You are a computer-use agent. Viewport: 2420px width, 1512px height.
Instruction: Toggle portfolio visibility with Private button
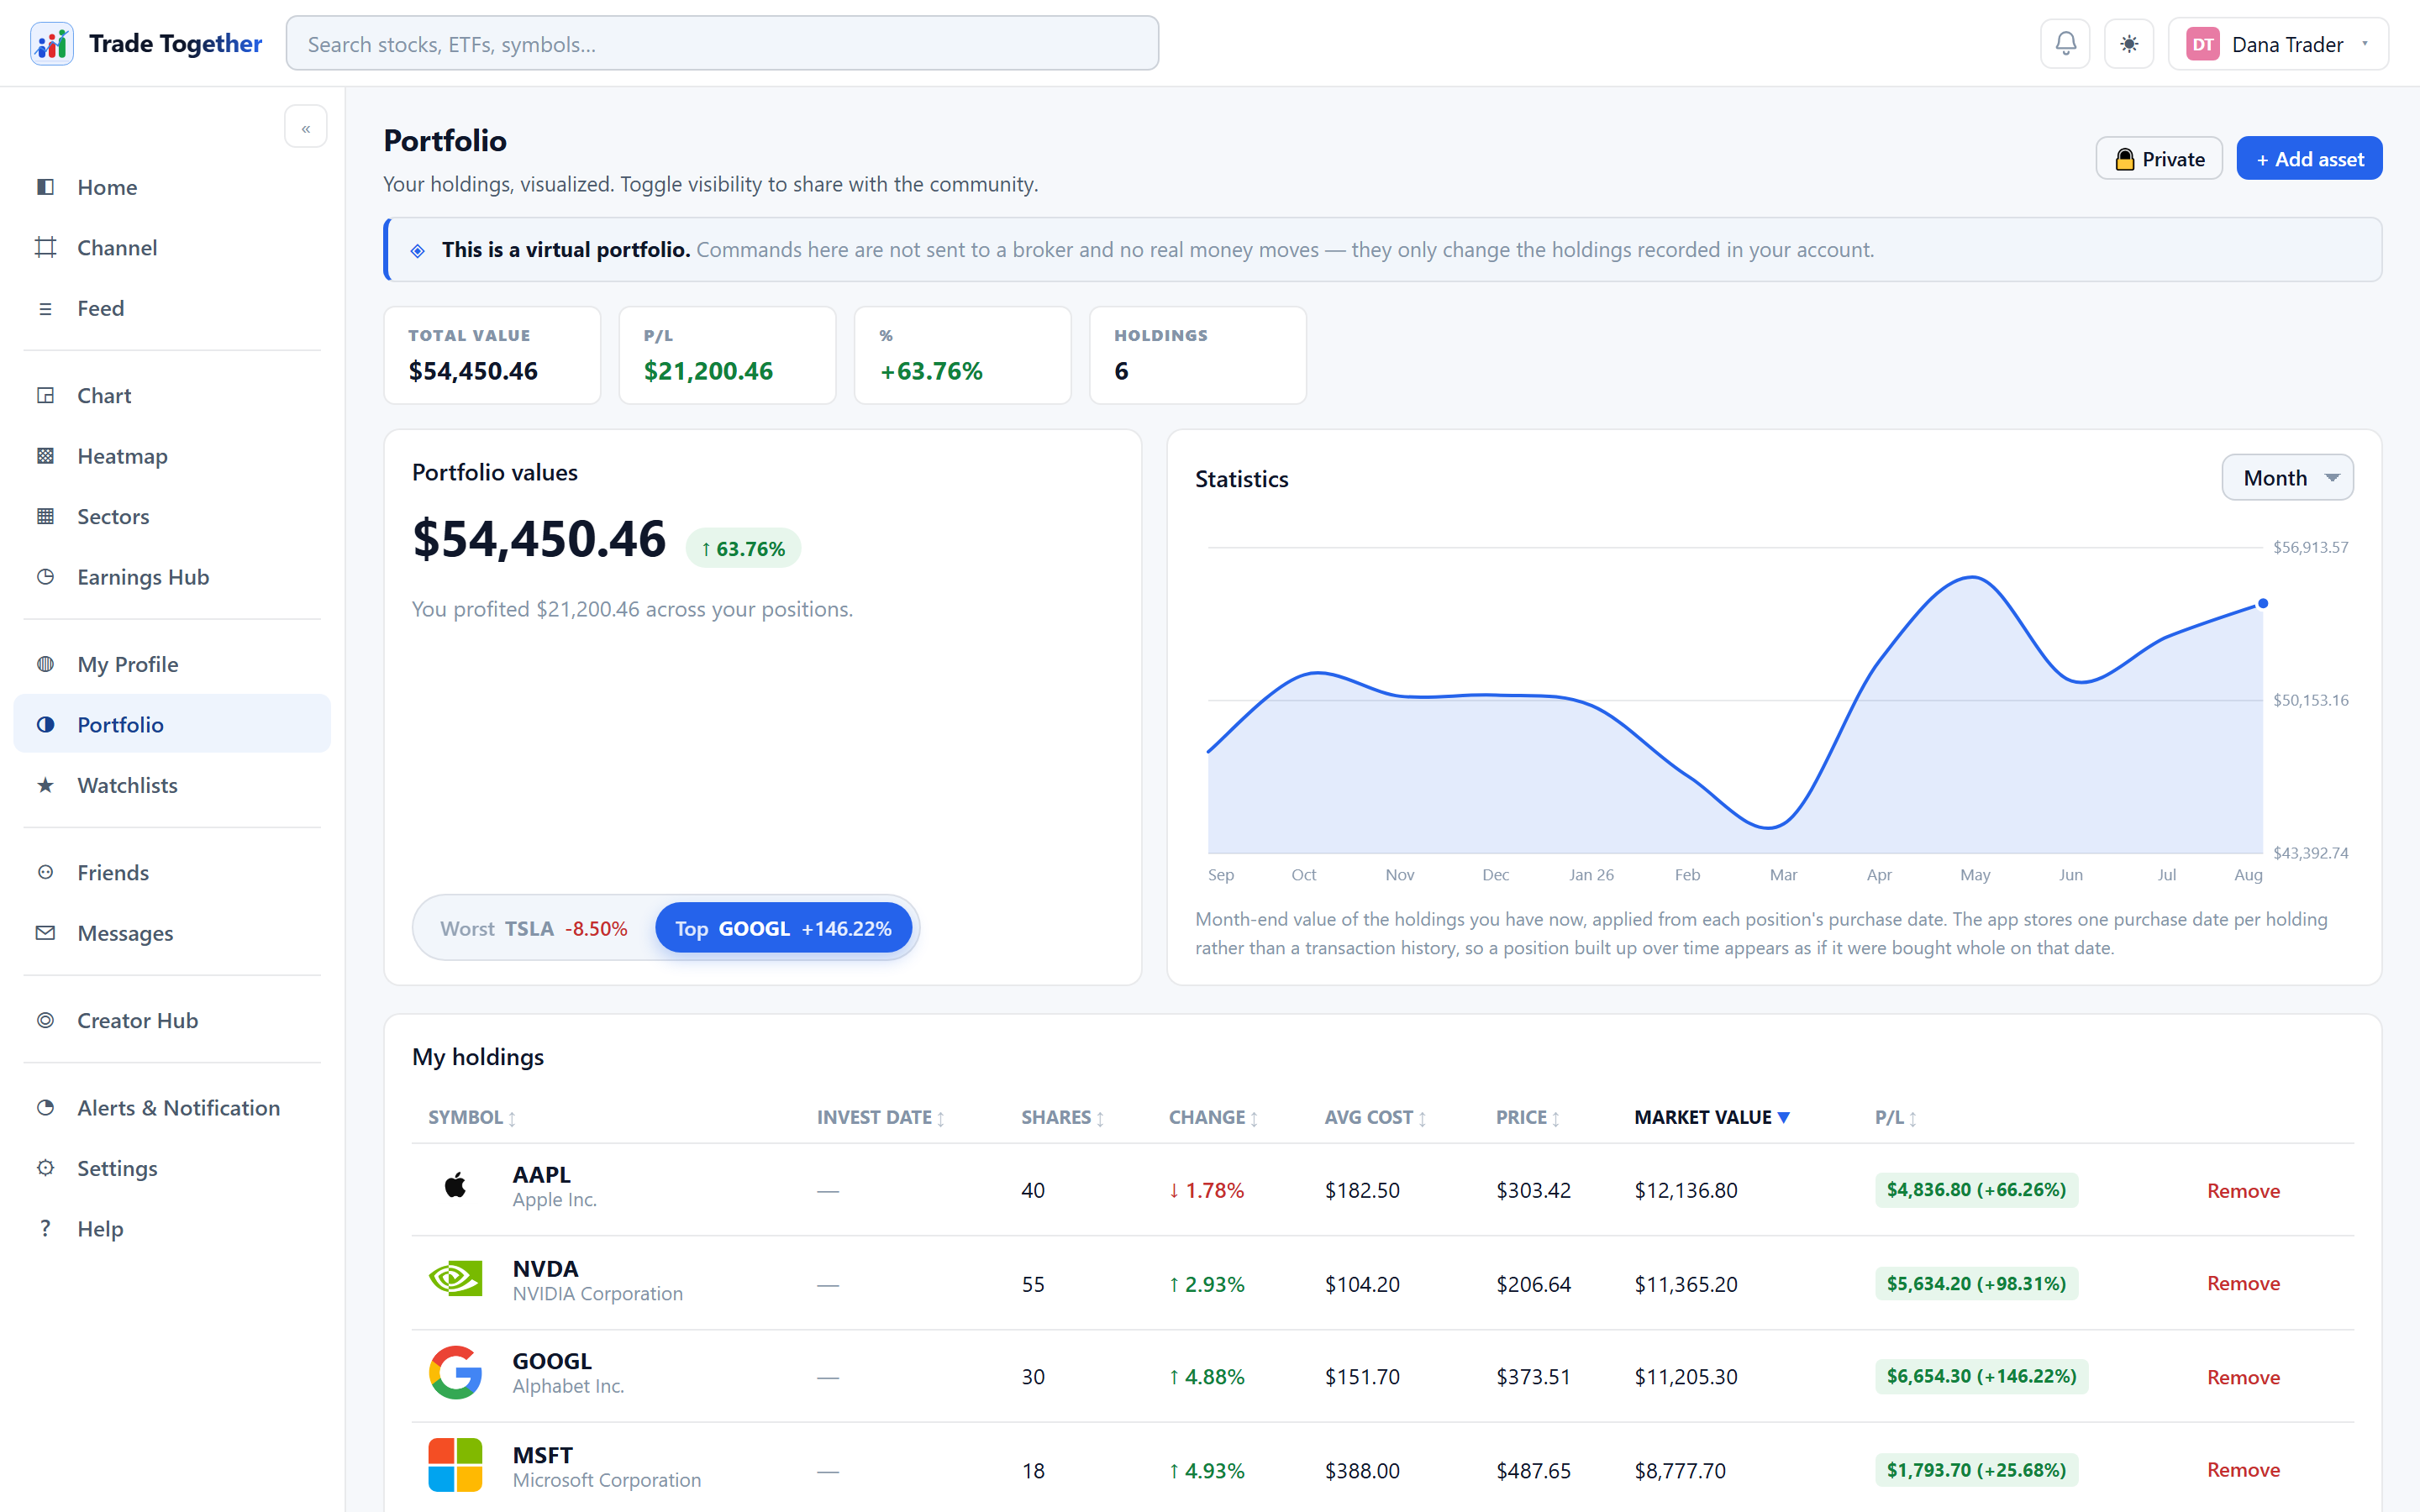point(2159,159)
